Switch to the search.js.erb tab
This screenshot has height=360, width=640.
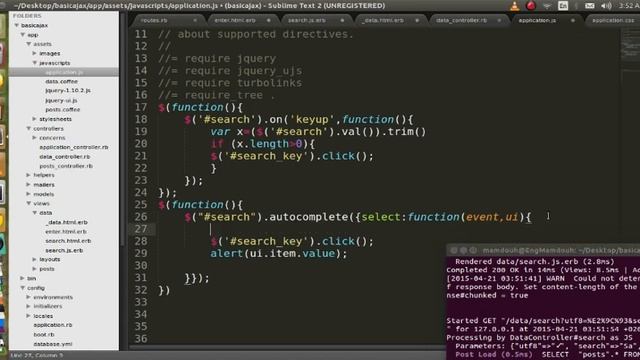307,20
